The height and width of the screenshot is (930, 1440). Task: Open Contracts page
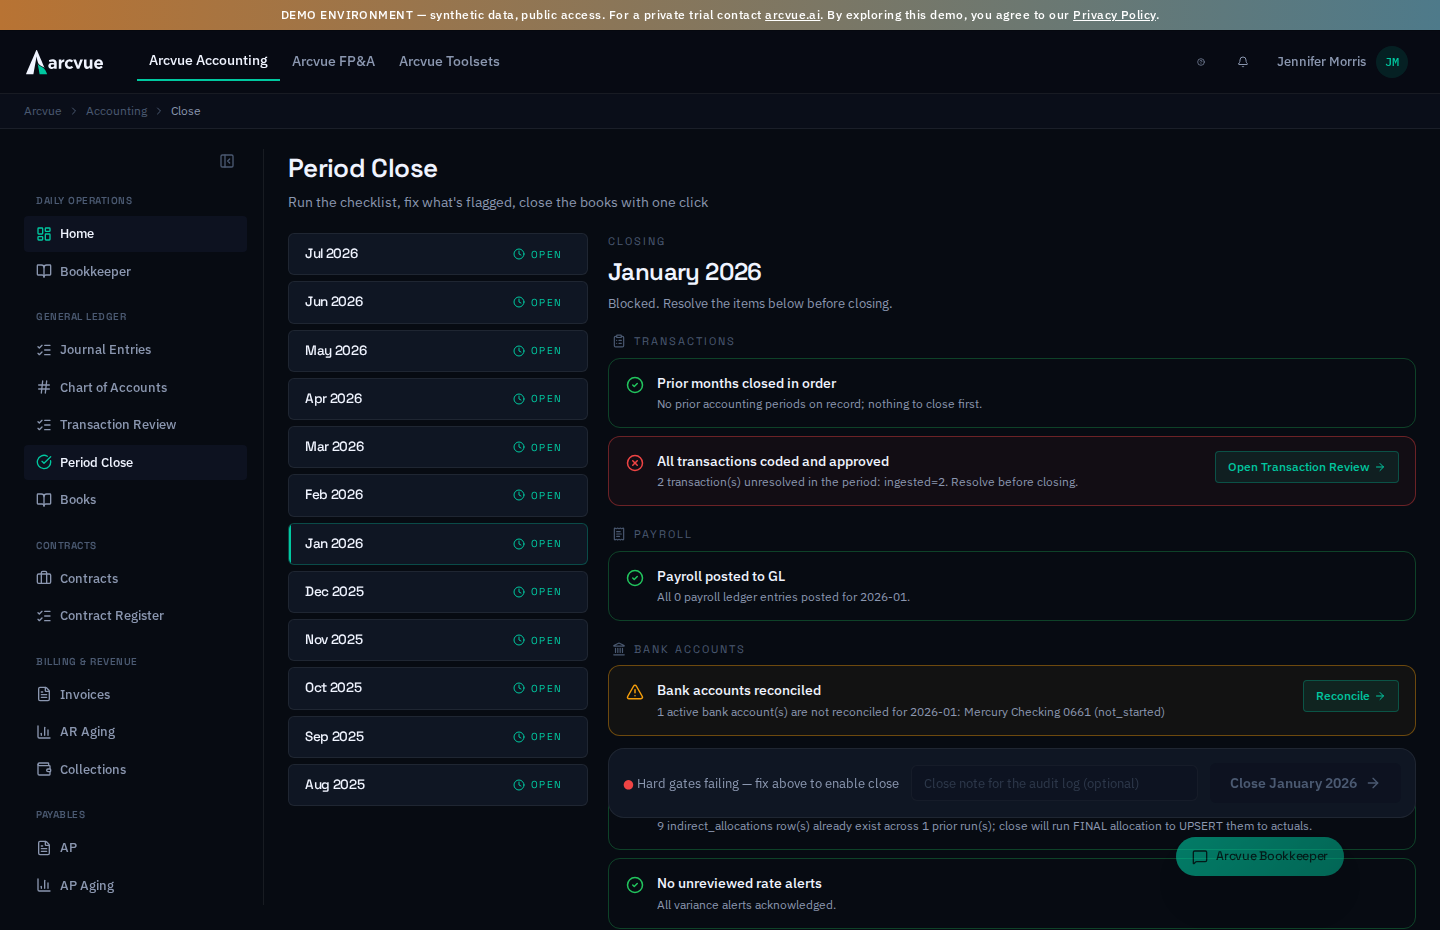[135, 579]
